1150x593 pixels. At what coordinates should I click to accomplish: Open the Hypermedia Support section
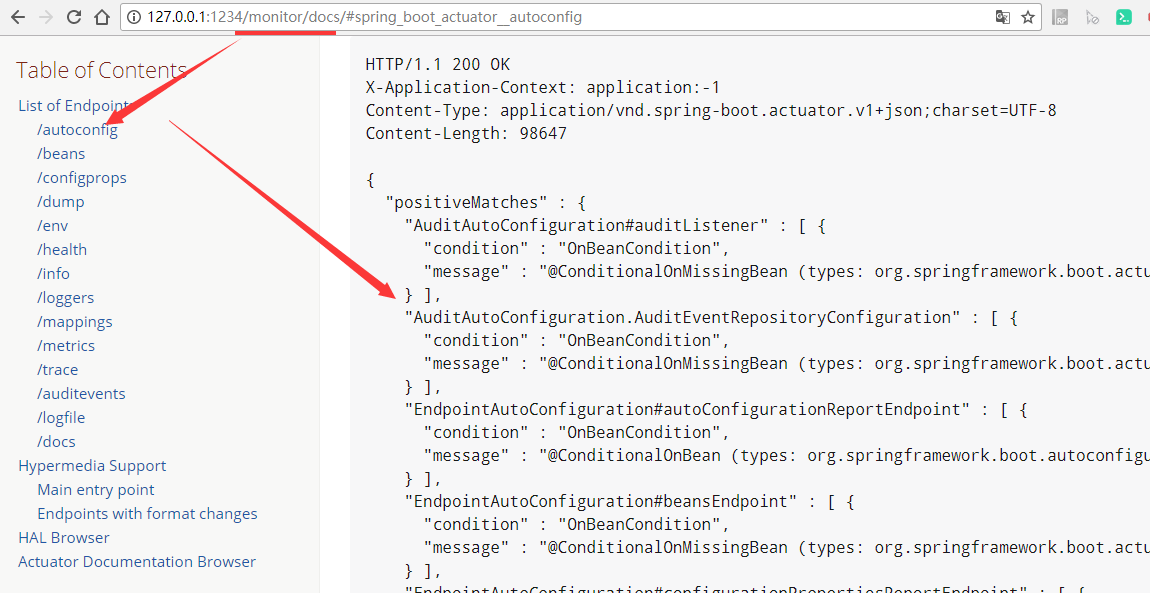coord(92,466)
